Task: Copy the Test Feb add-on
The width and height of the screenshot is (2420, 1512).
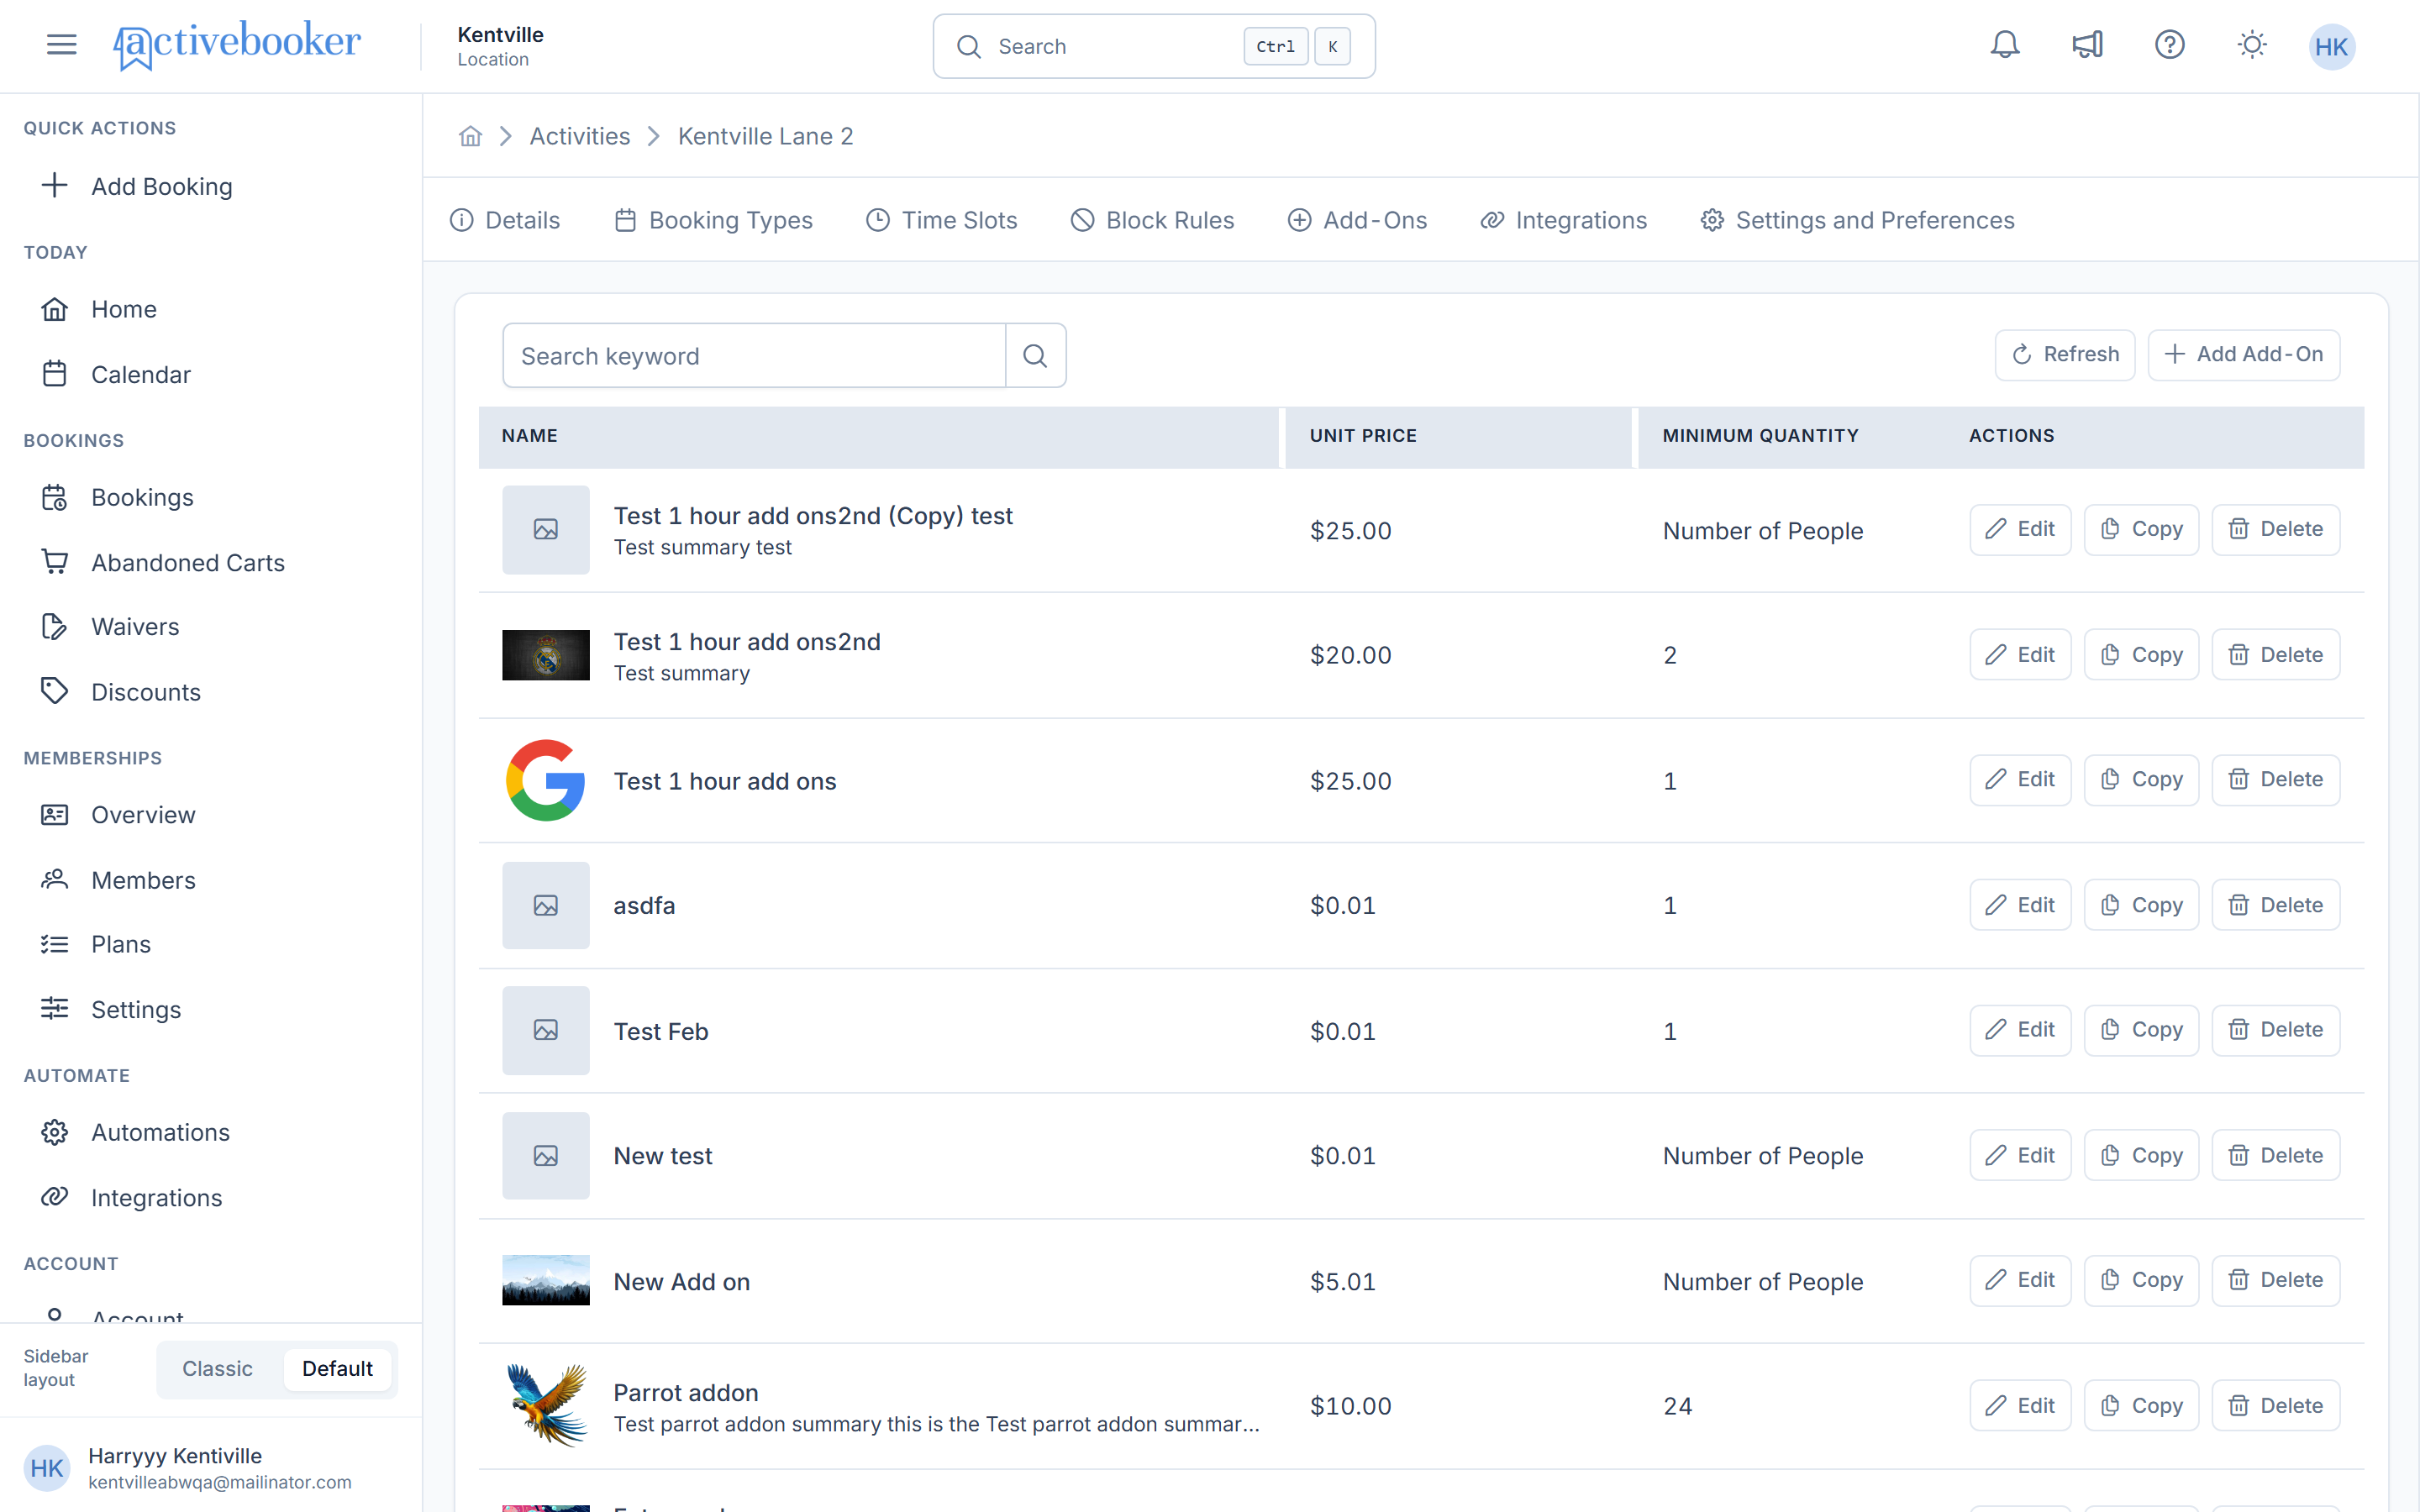Action: (x=2140, y=1029)
